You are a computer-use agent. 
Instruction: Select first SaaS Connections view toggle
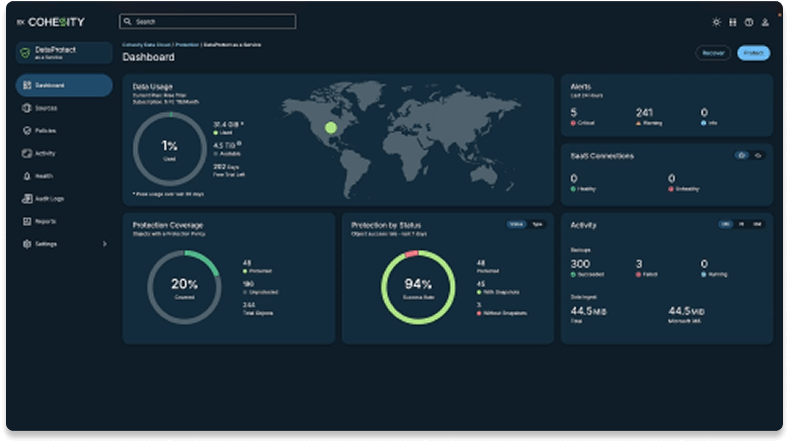[x=741, y=156]
